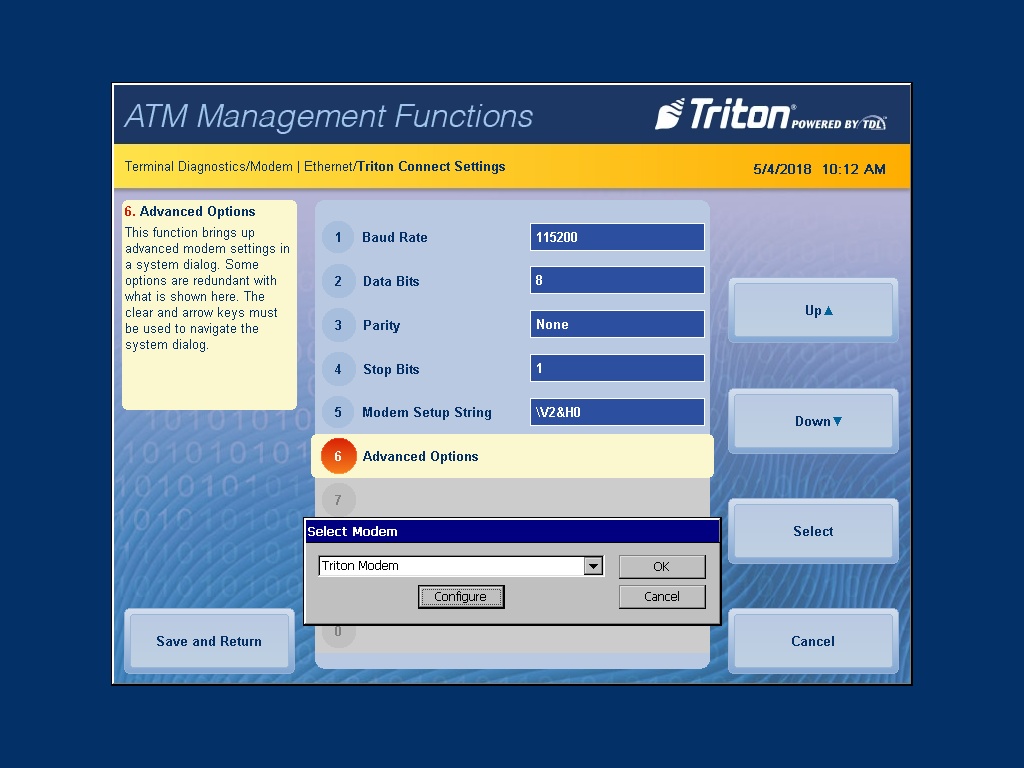Confirm with the OK button
Image resolution: width=1024 pixels, height=768 pixels.
click(x=661, y=565)
